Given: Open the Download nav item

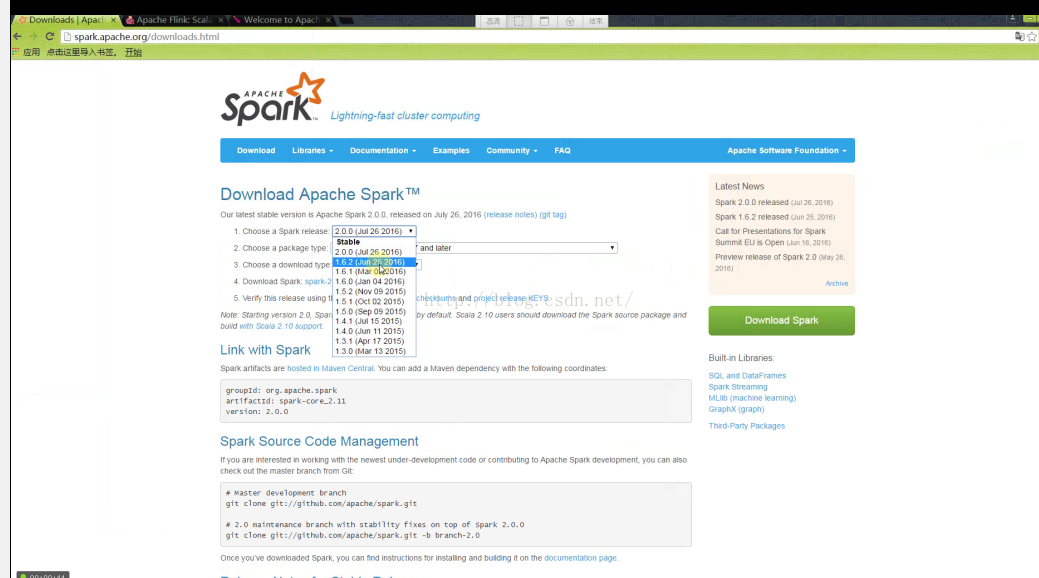Looking at the screenshot, I should click(x=256, y=150).
